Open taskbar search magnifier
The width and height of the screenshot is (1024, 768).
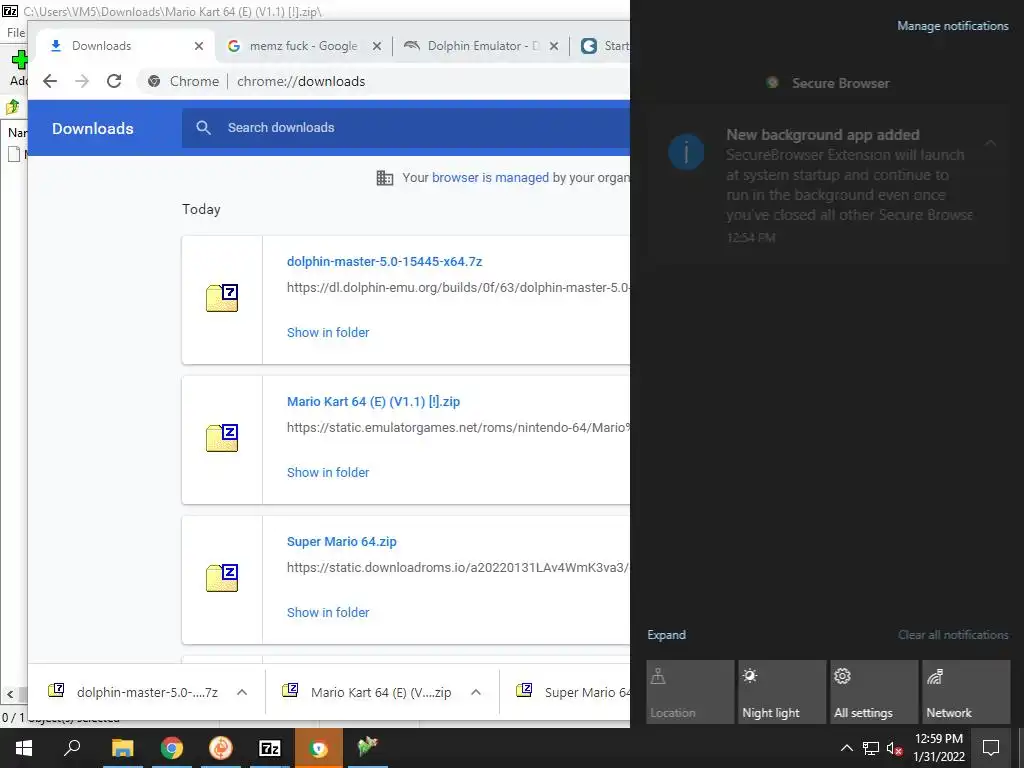click(x=72, y=748)
